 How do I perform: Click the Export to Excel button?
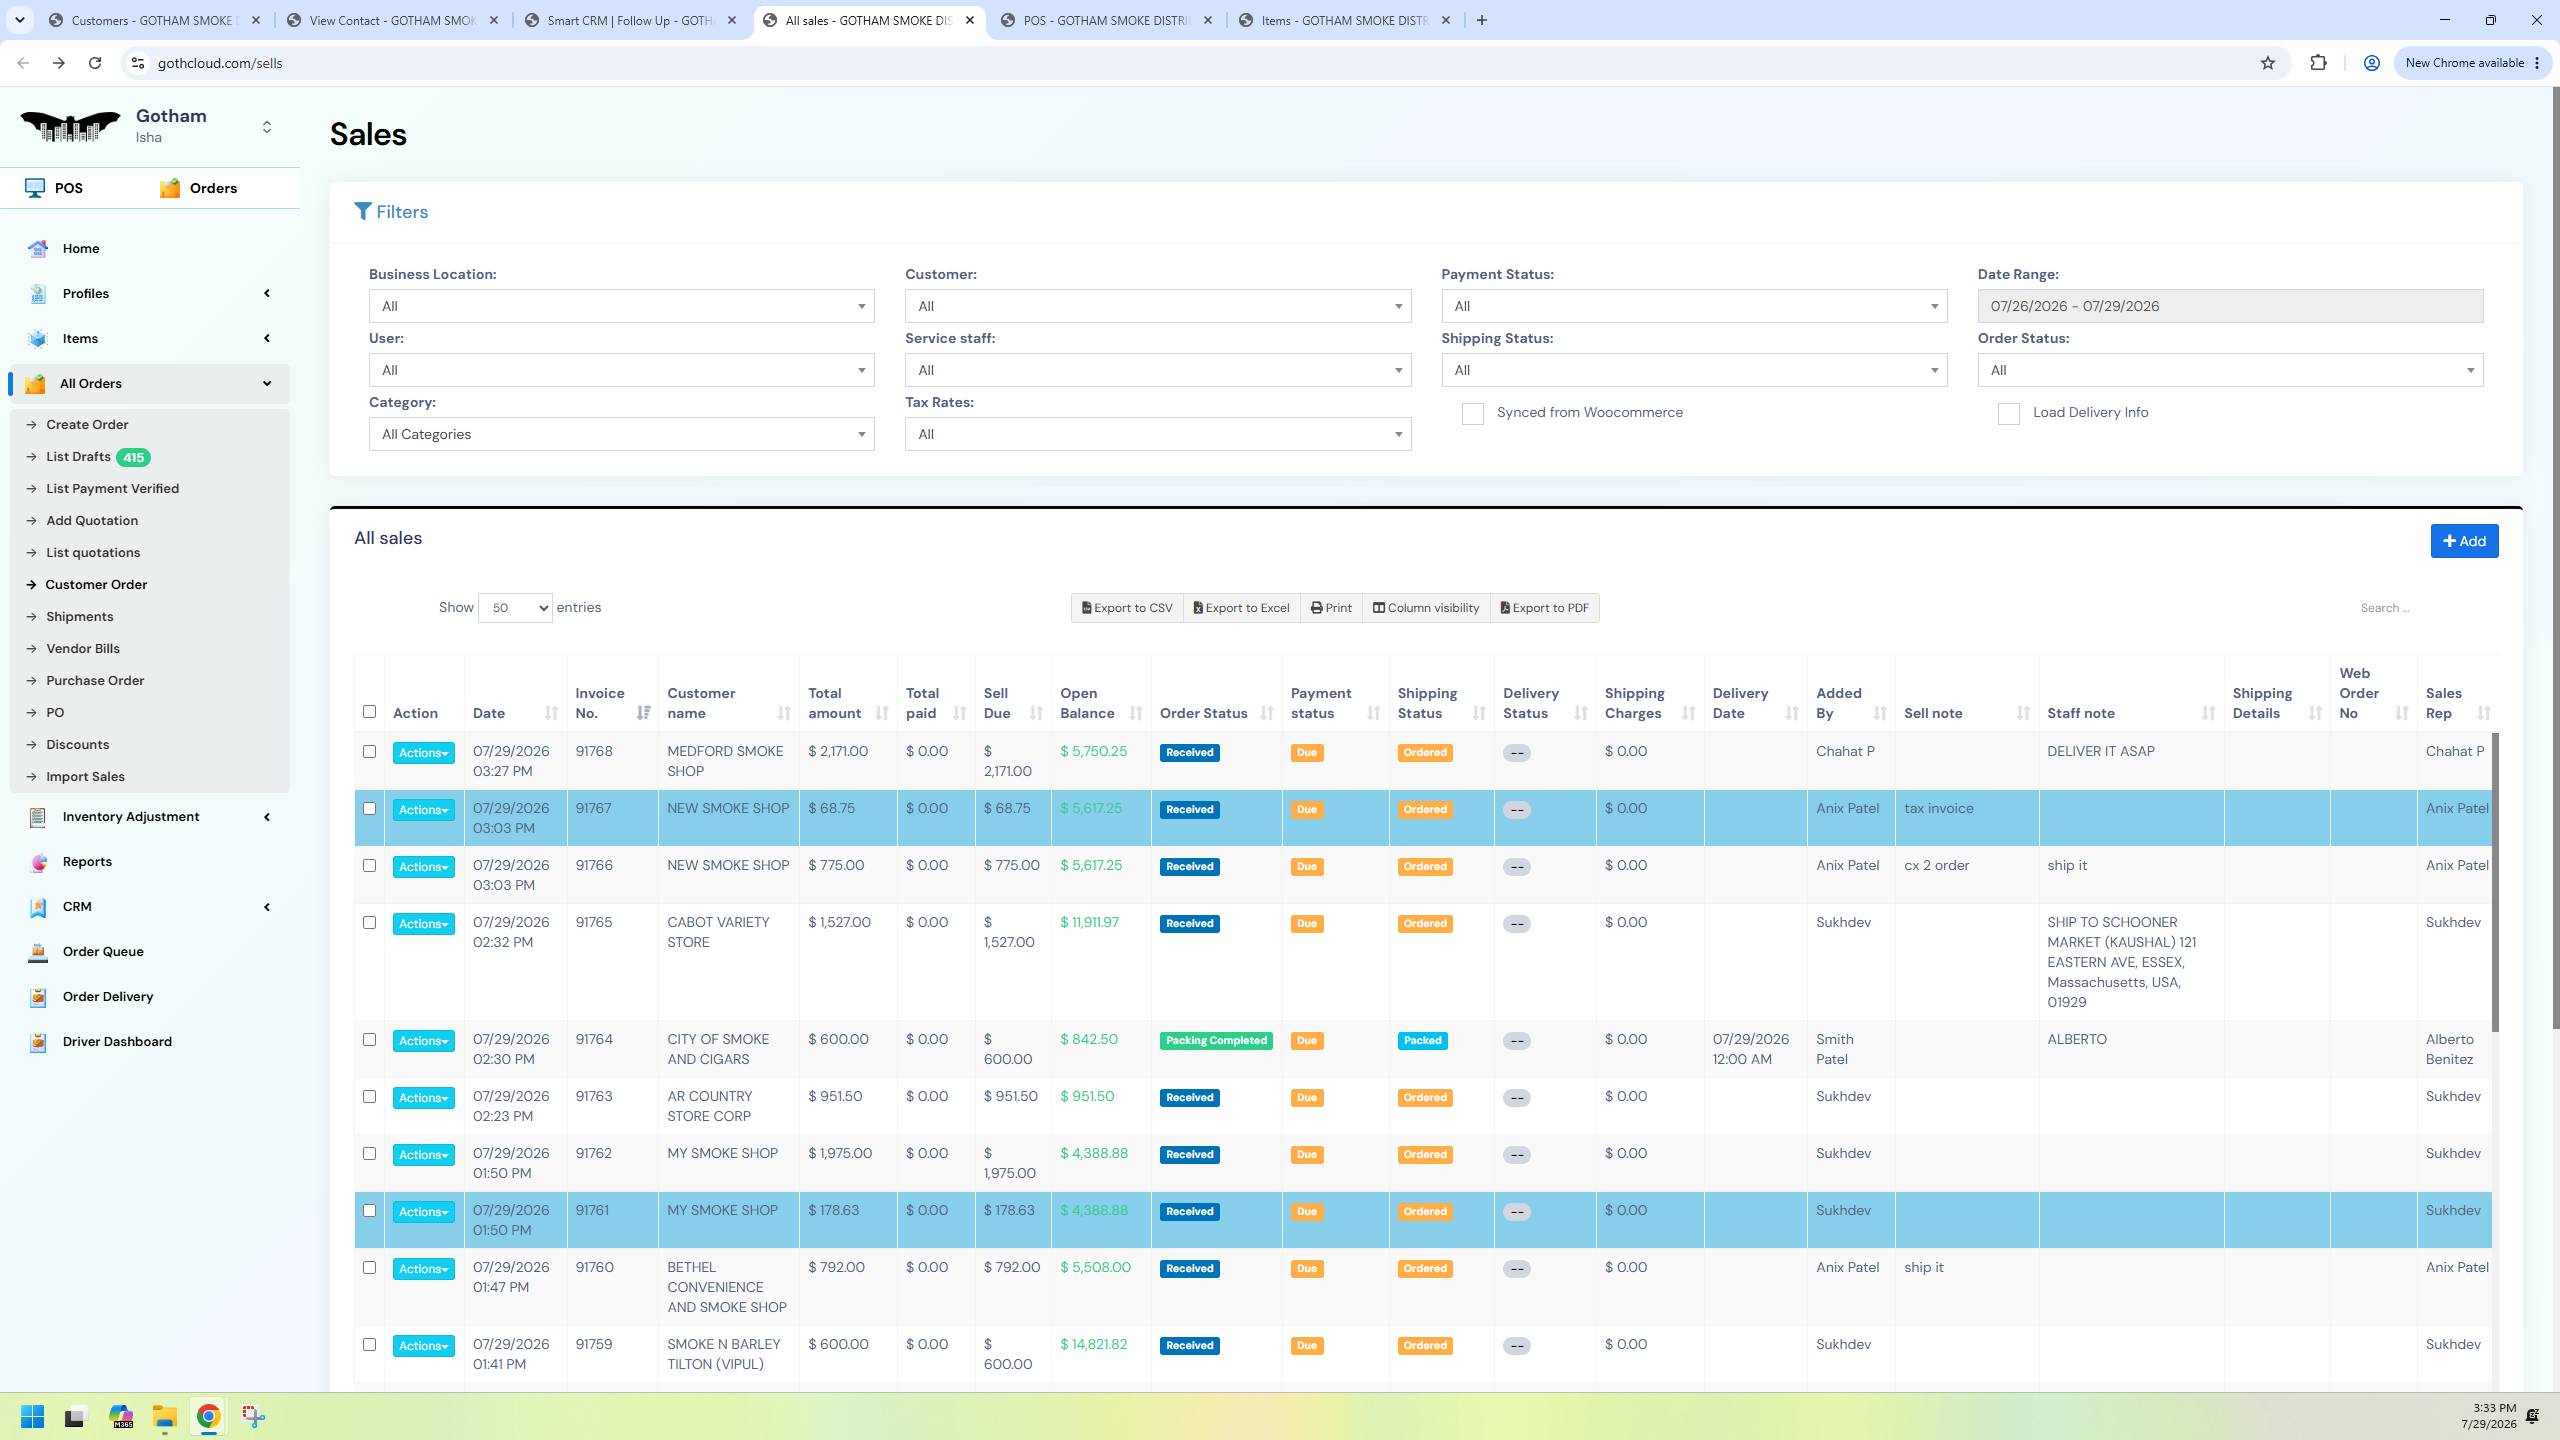pyautogui.click(x=1241, y=608)
